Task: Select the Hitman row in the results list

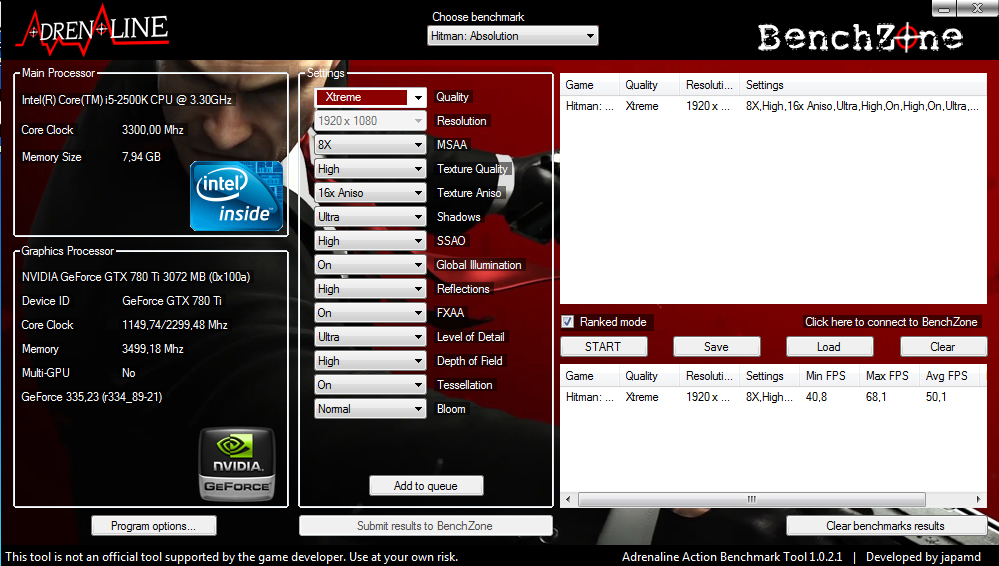Action: (773, 397)
